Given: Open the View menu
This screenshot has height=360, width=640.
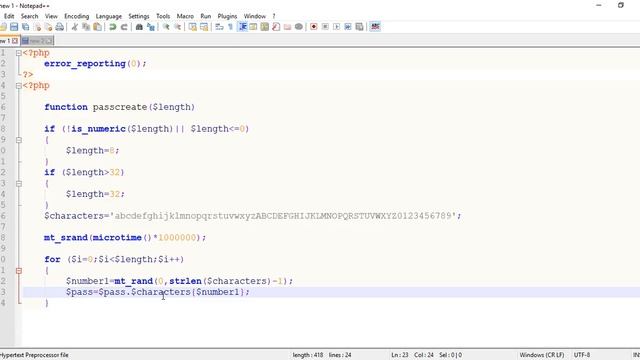Looking at the screenshot, I should point(51,16).
